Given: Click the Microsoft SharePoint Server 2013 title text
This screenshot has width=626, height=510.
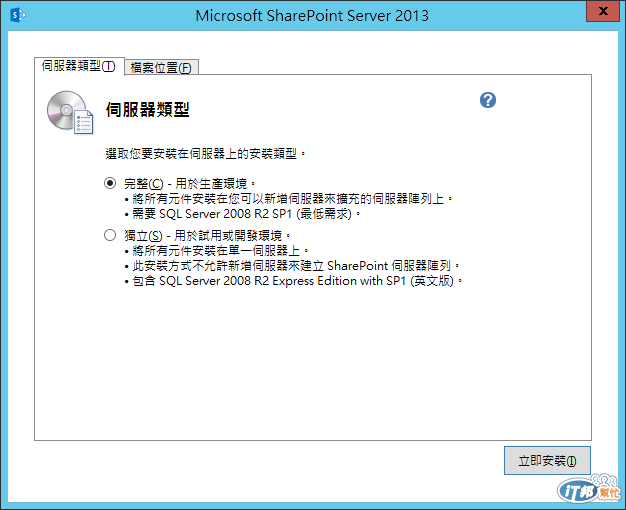Looking at the screenshot, I should (x=312, y=16).
